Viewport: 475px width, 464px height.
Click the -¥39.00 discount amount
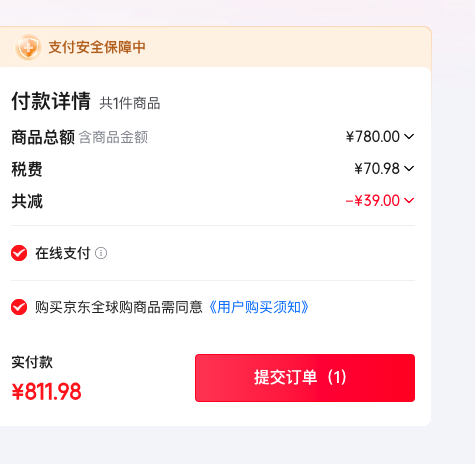coord(373,201)
